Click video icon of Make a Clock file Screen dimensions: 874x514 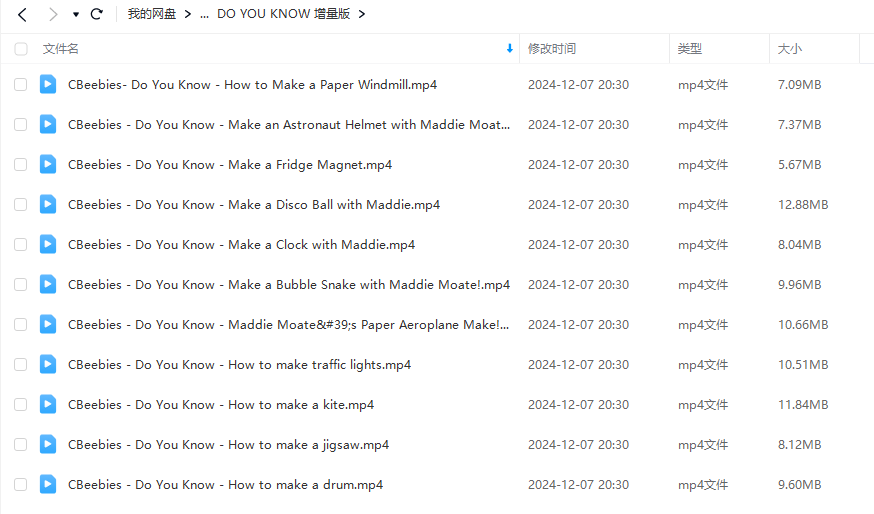(x=48, y=244)
